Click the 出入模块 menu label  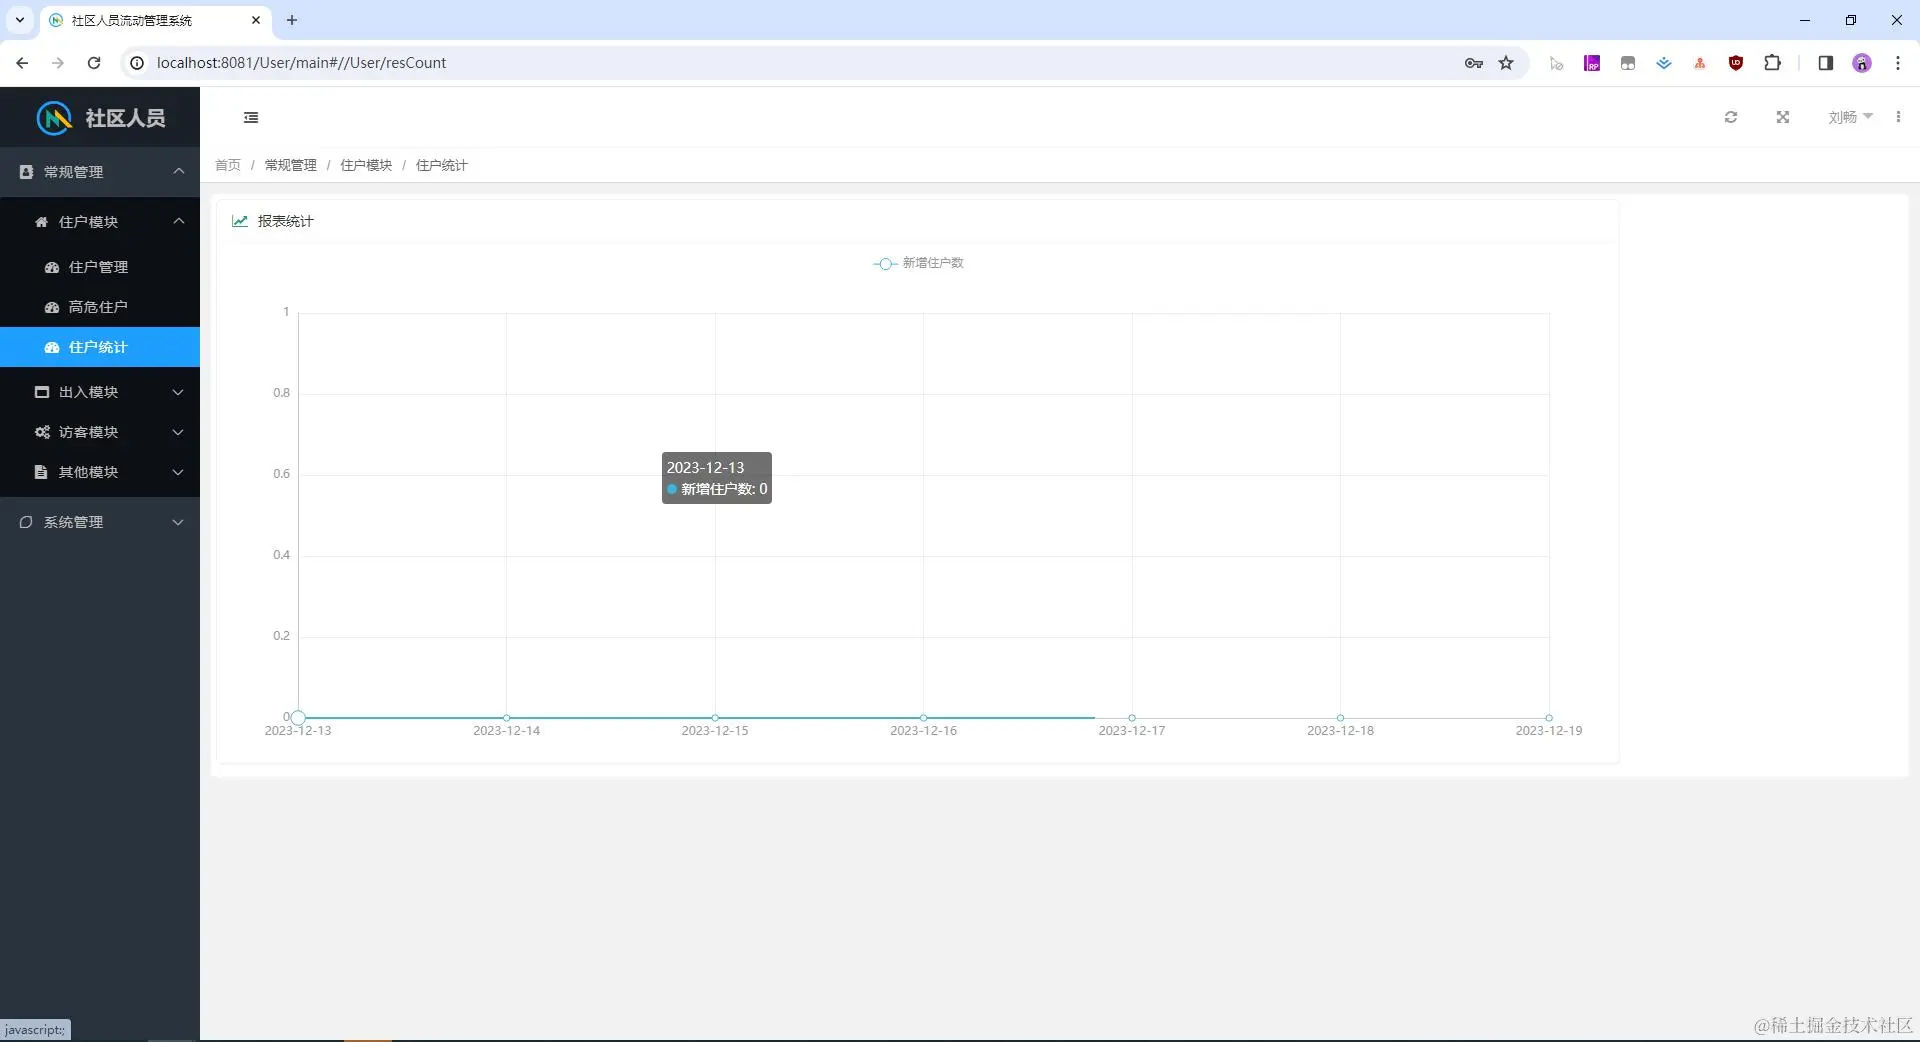pos(89,392)
